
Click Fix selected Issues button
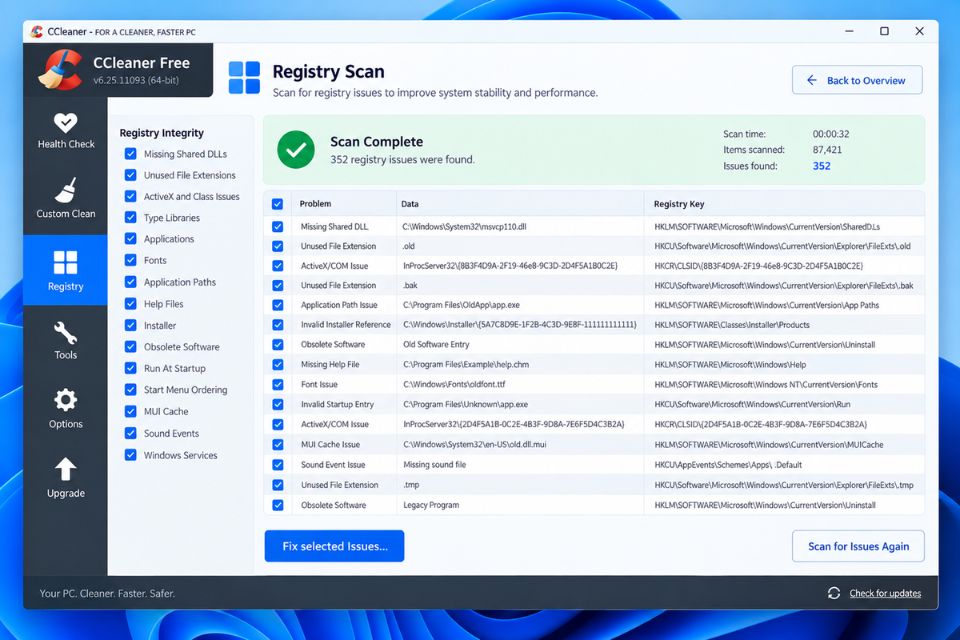(x=334, y=546)
